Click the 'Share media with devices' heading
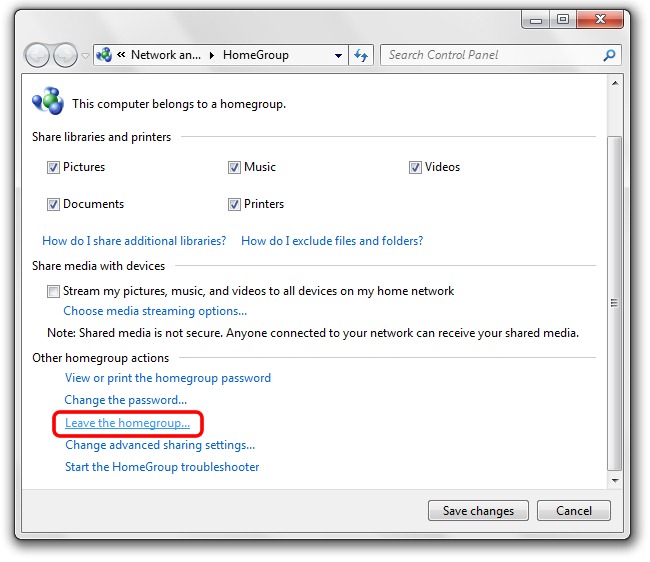The height and width of the screenshot is (562, 650). click(x=99, y=266)
